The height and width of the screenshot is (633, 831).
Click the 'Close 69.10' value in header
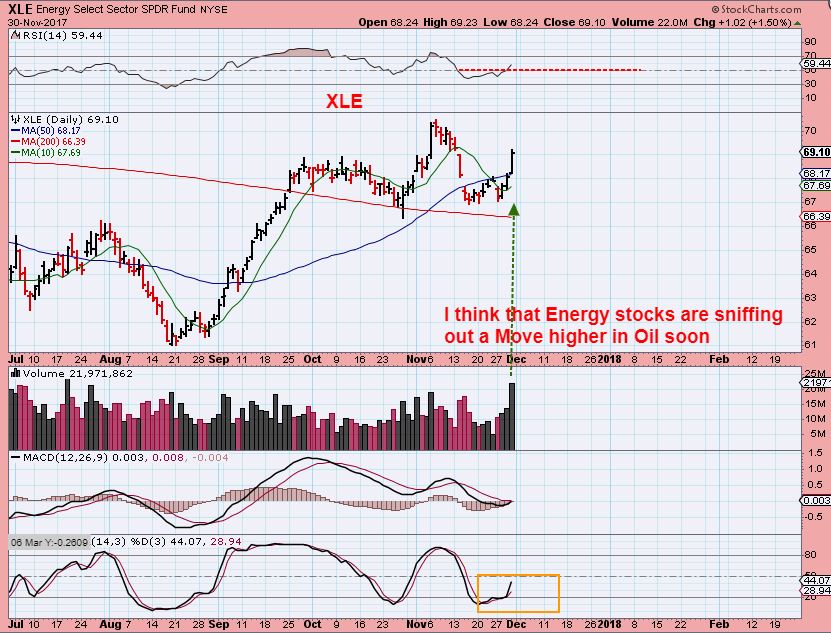click(574, 22)
